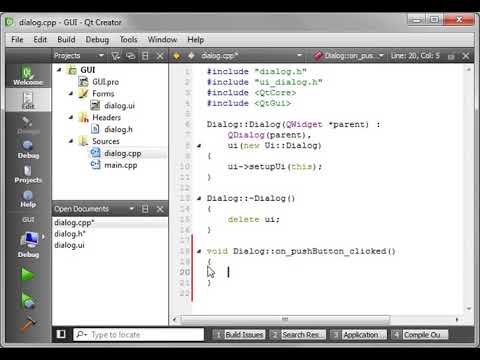480x360 pixels.
Task: Open the Dialog::on_pus... symbol dropdown
Action: pyautogui.click(x=382, y=55)
